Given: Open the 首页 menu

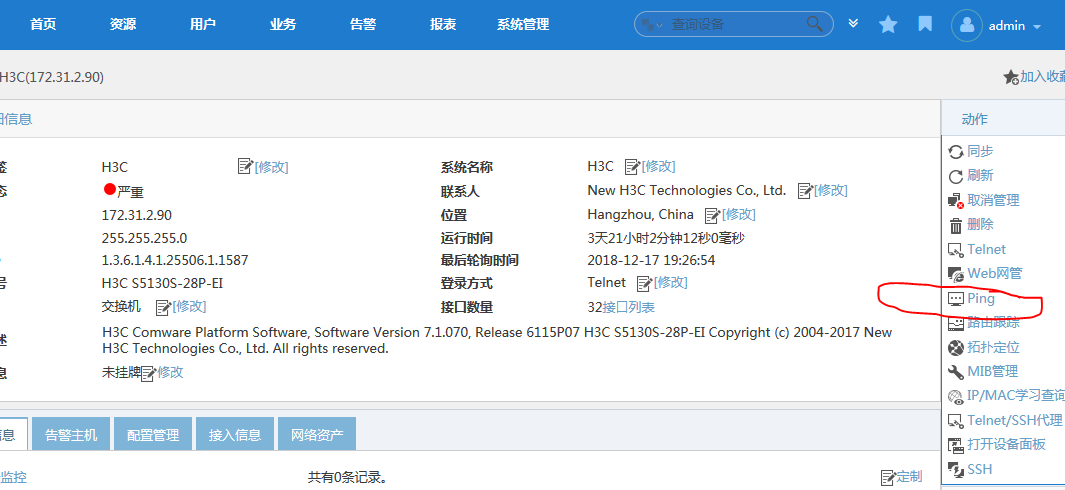Looking at the screenshot, I should pos(43,24).
